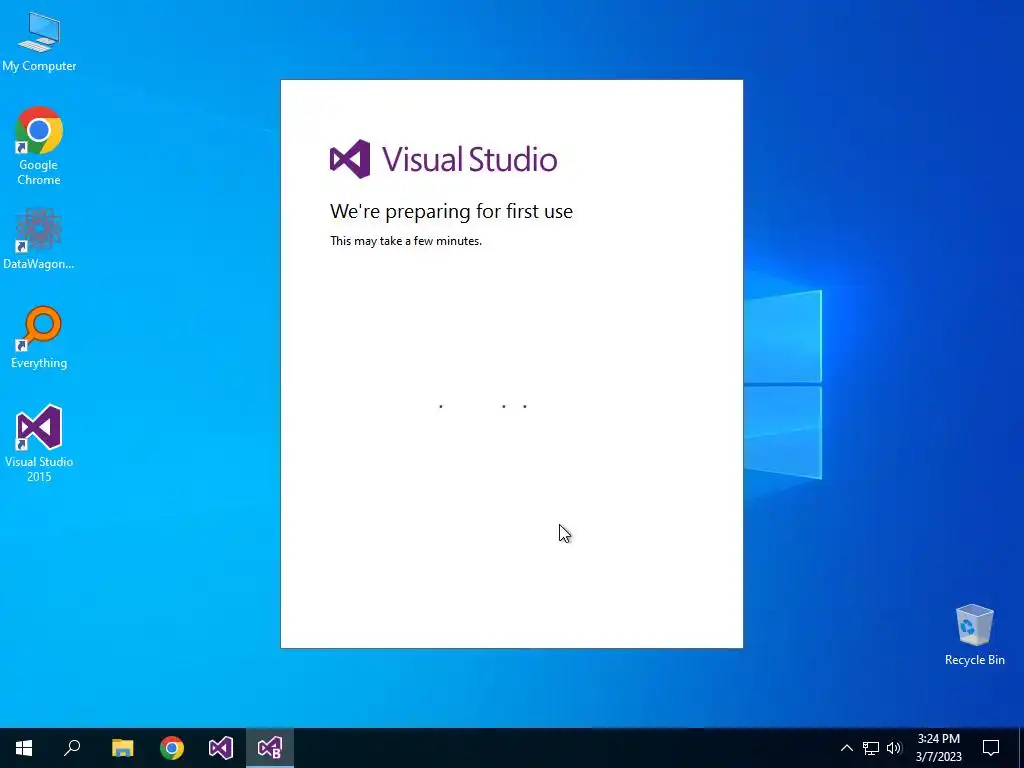Open the My Computer desktop icon
This screenshot has height=768, width=1024.
tap(39, 41)
